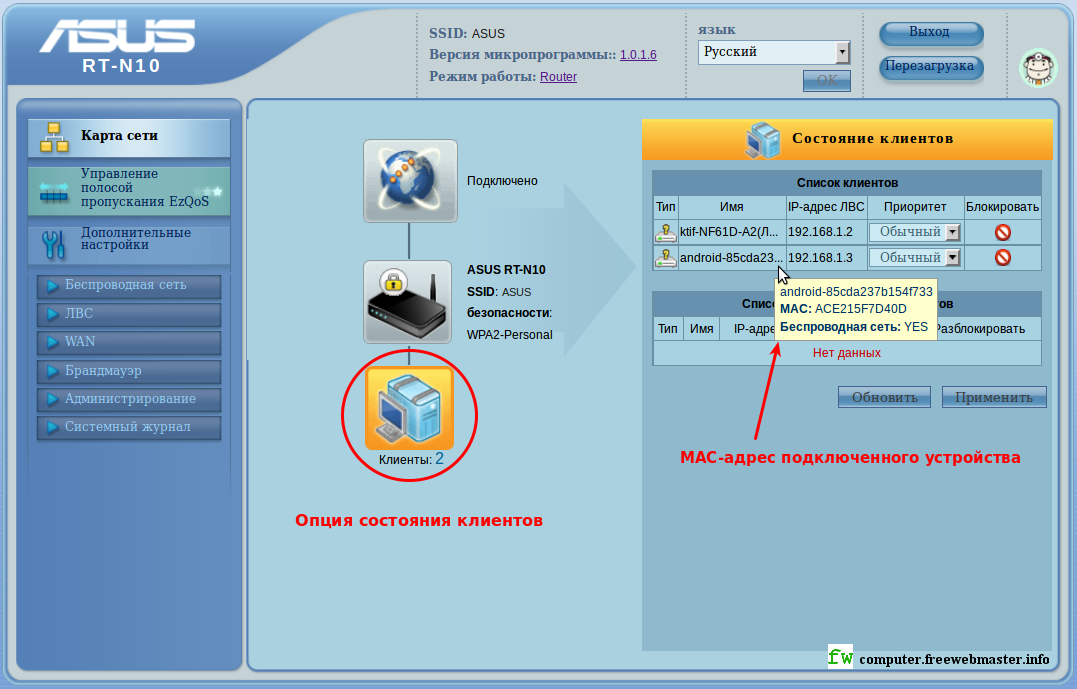This screenshot has width=1077, height=689.
Task: Click Блокировать column header
Action: pos(1002,207)
